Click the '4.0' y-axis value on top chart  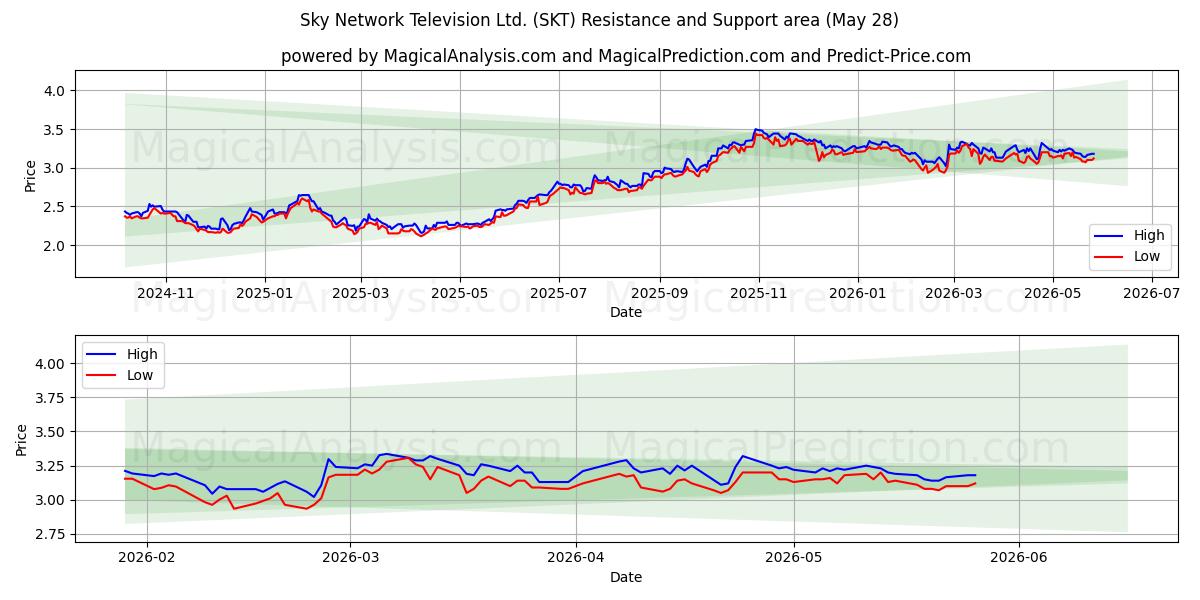pyautogui.click(x=54, y=91)
